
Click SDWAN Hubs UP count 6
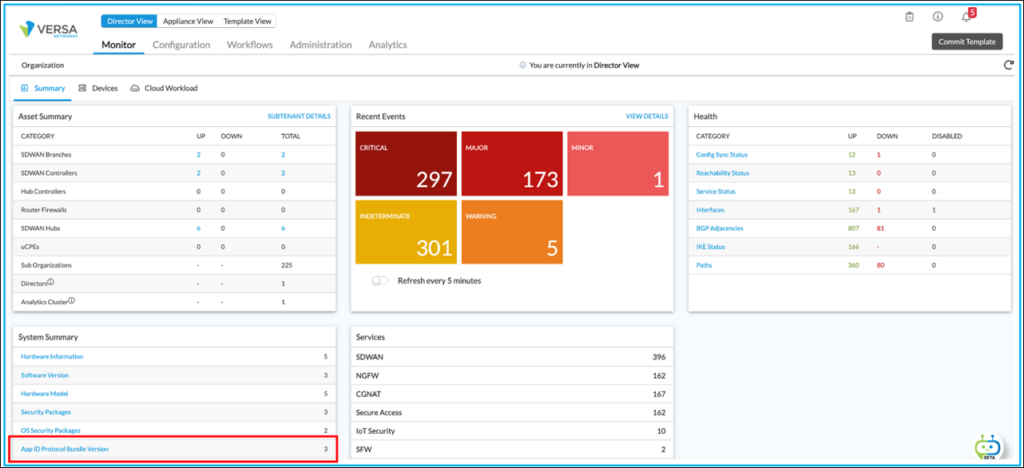click(199, 228)
